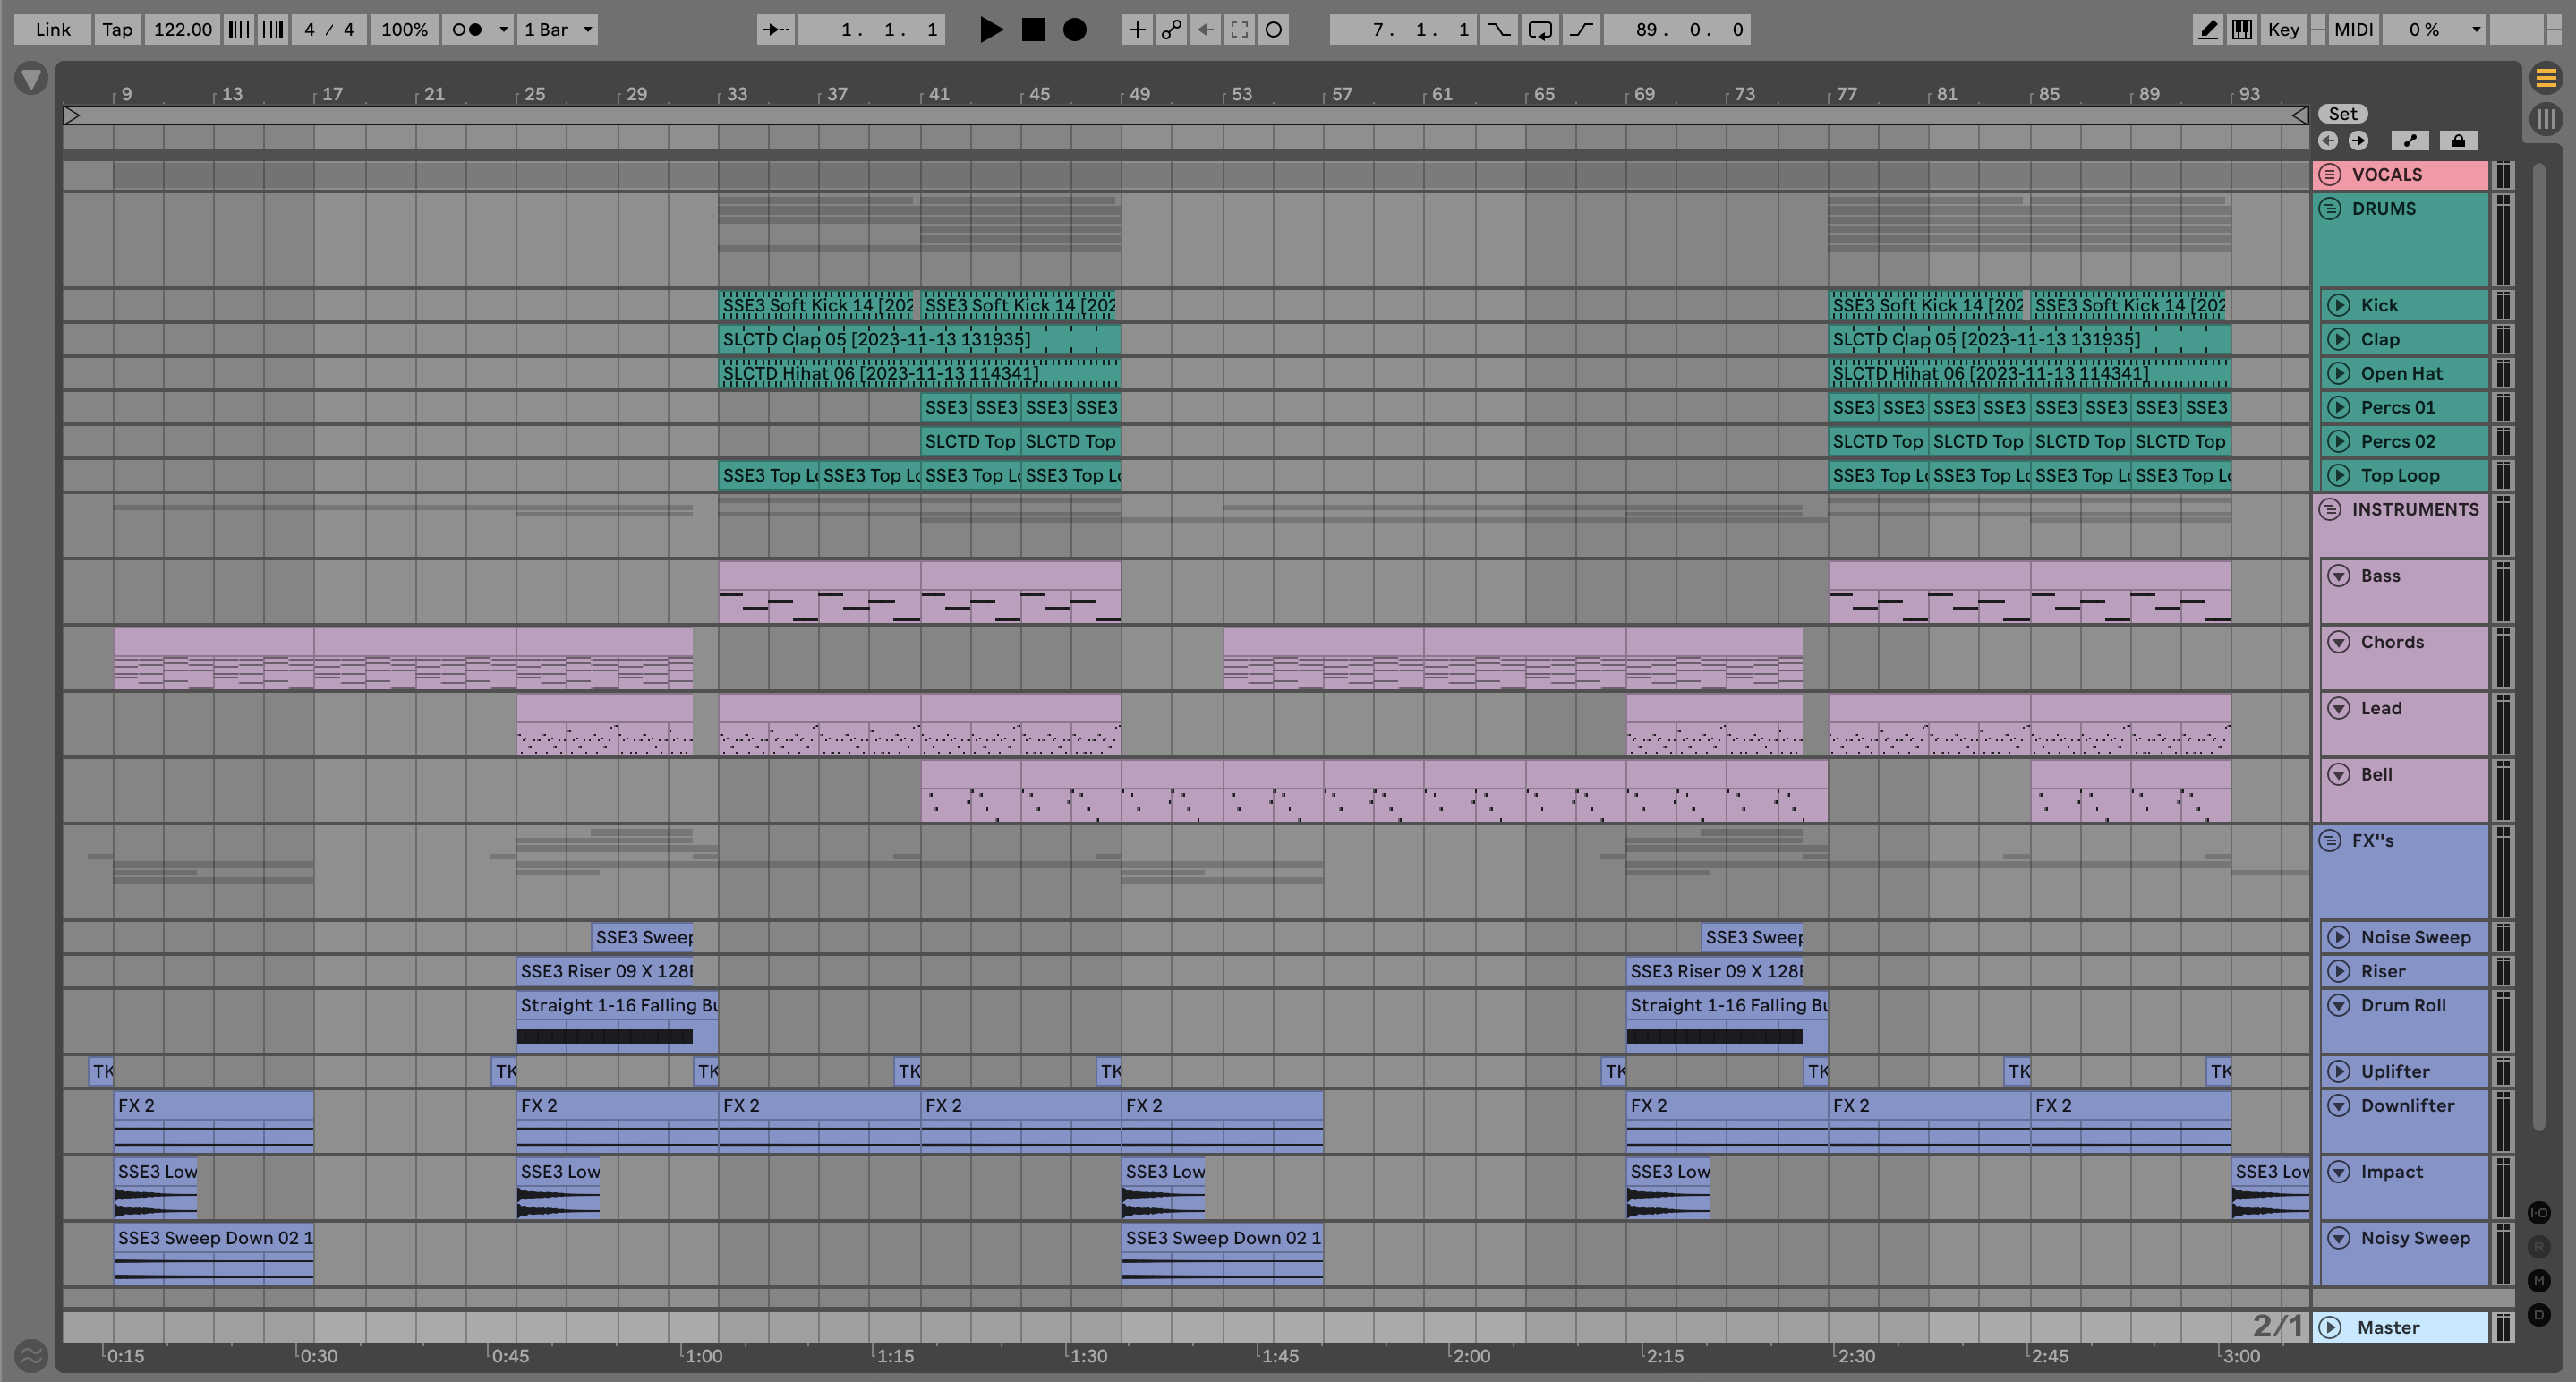Toggle the Draw Mode pencil icon
2576x1382 pixels.
[x=2207, y=29]
